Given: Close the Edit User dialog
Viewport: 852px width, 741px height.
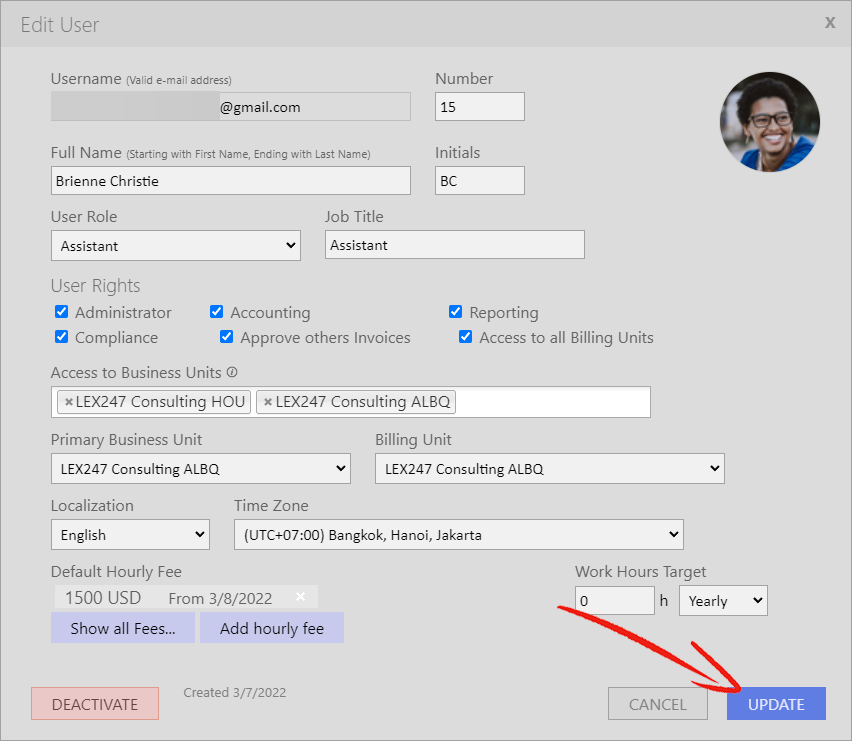Looking at the screenshot, I should [x=830, y=22].
